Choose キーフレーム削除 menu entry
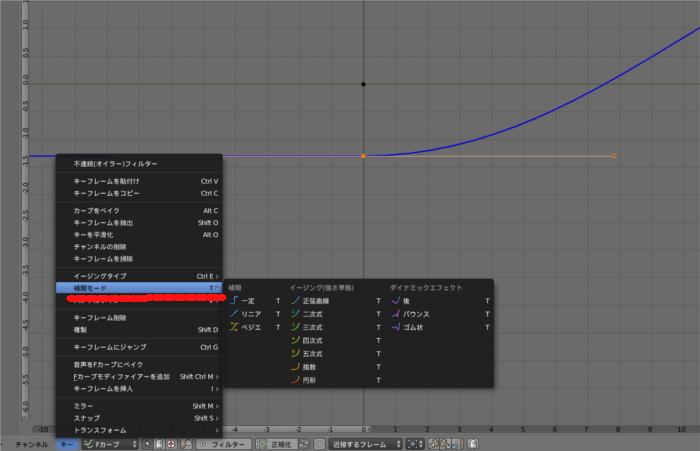The image size is (700, 451). point(139,318)
